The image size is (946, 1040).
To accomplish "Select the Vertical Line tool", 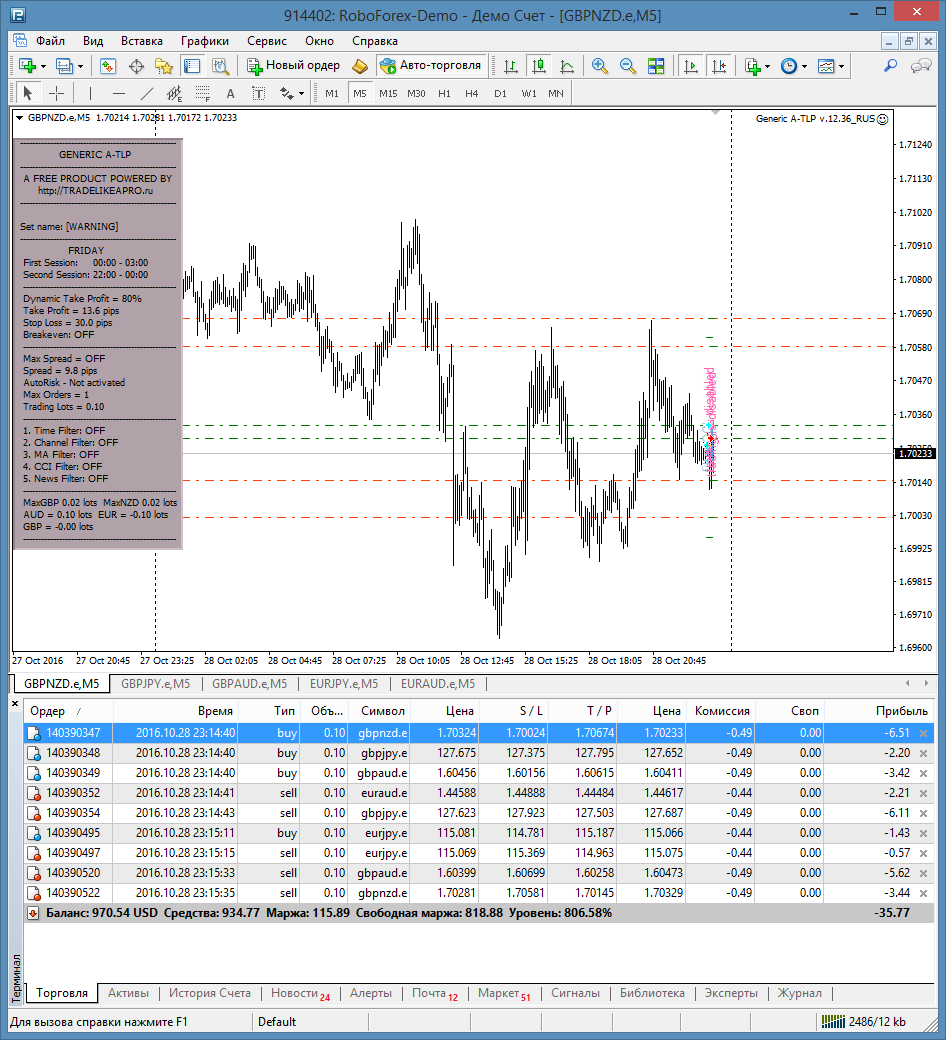I will pos(90,94).
